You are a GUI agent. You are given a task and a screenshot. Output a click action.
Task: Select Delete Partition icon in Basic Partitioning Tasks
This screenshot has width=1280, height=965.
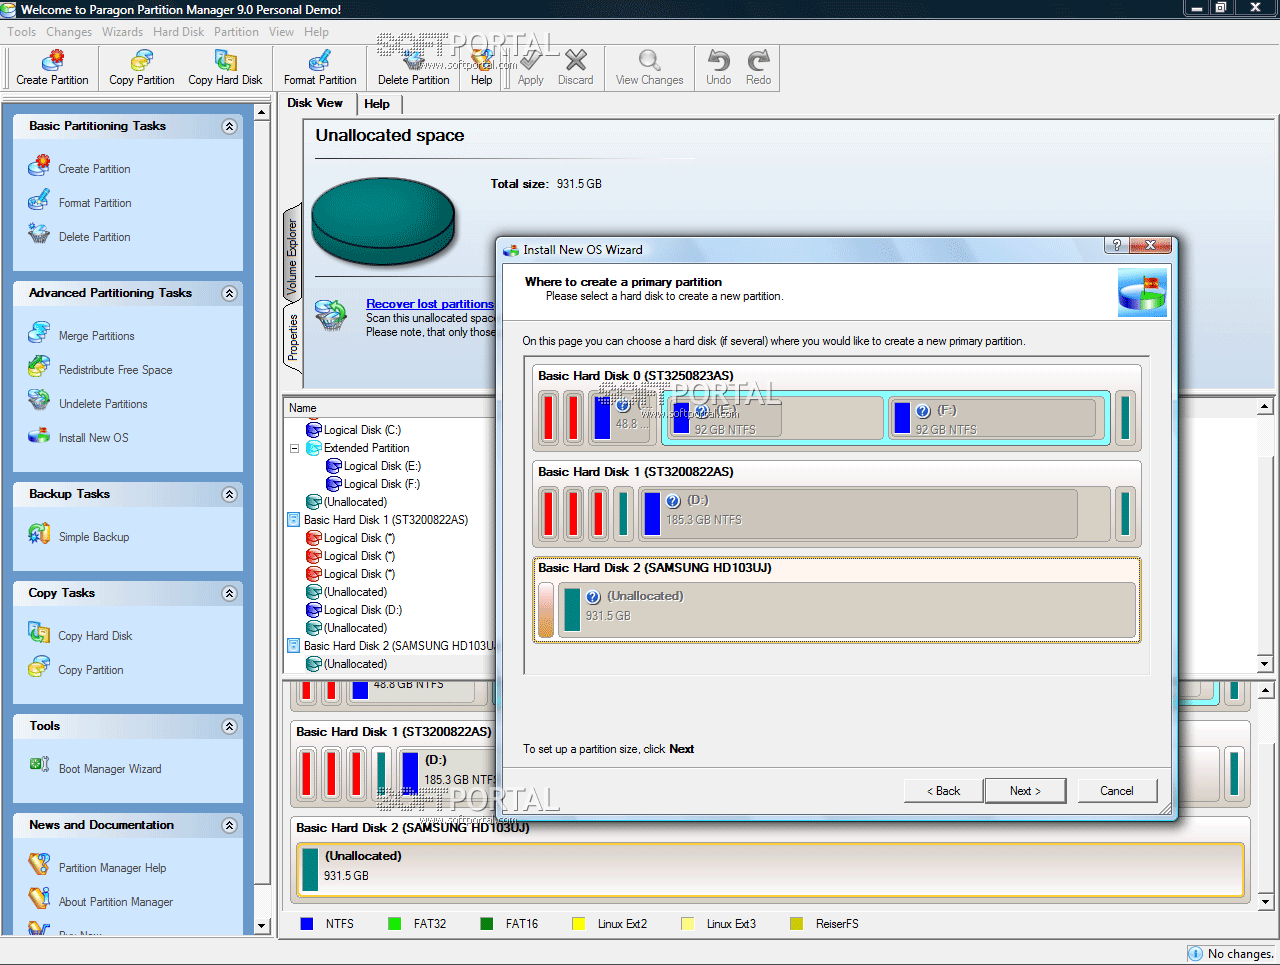click(x=39, y=233)
